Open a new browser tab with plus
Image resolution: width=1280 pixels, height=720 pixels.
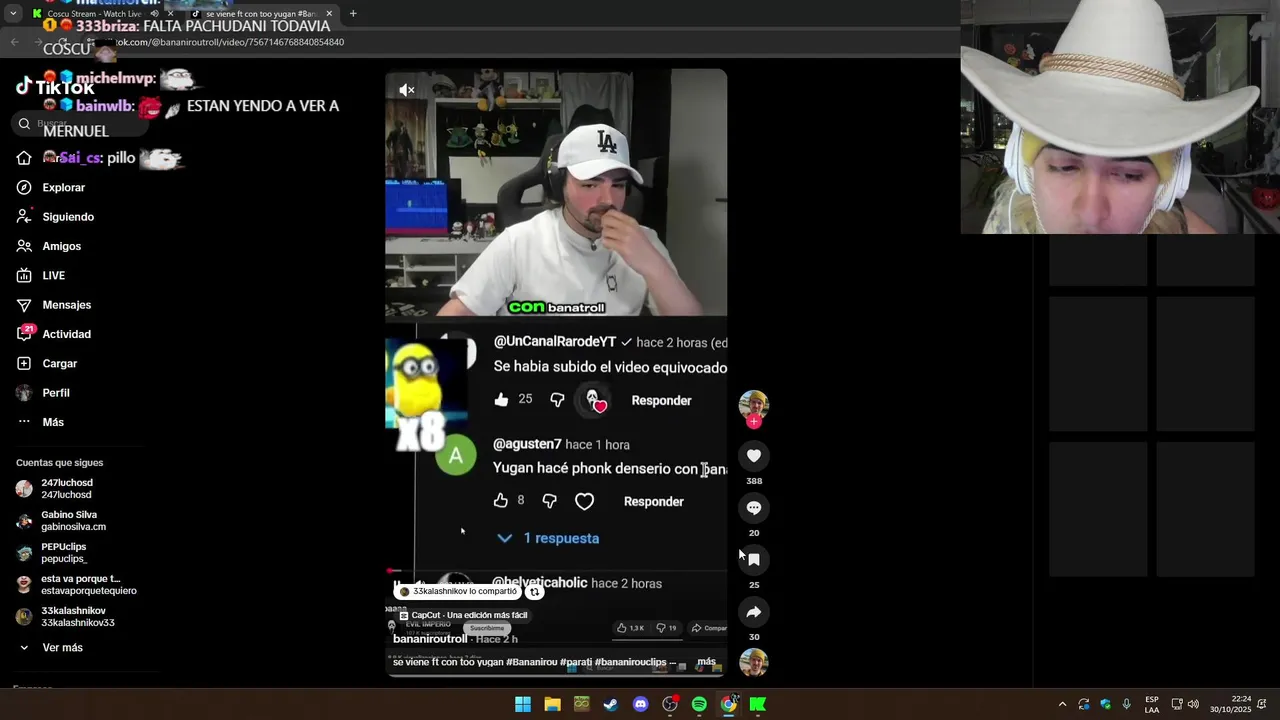353,14
